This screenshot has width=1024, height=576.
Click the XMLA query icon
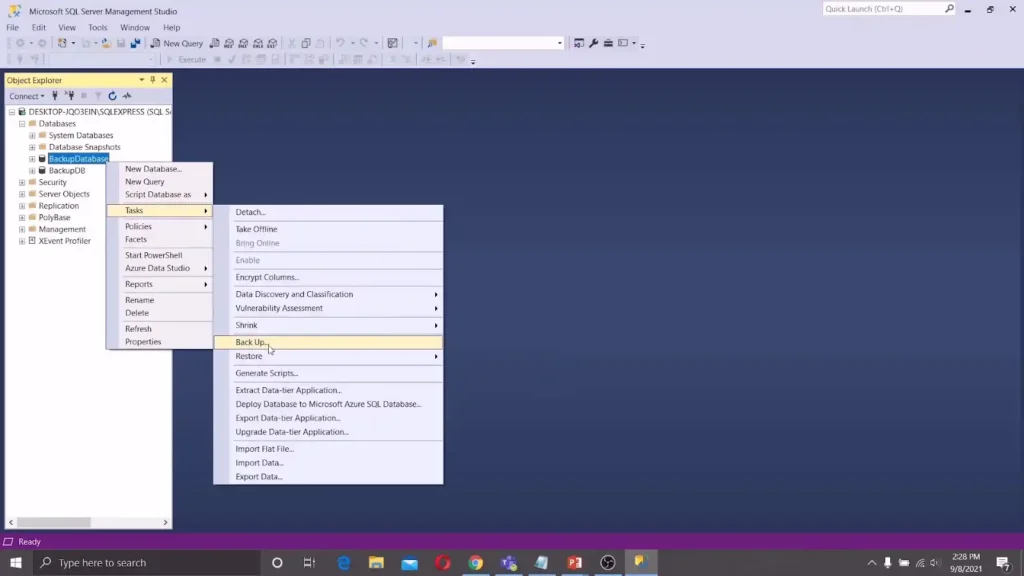258,43
